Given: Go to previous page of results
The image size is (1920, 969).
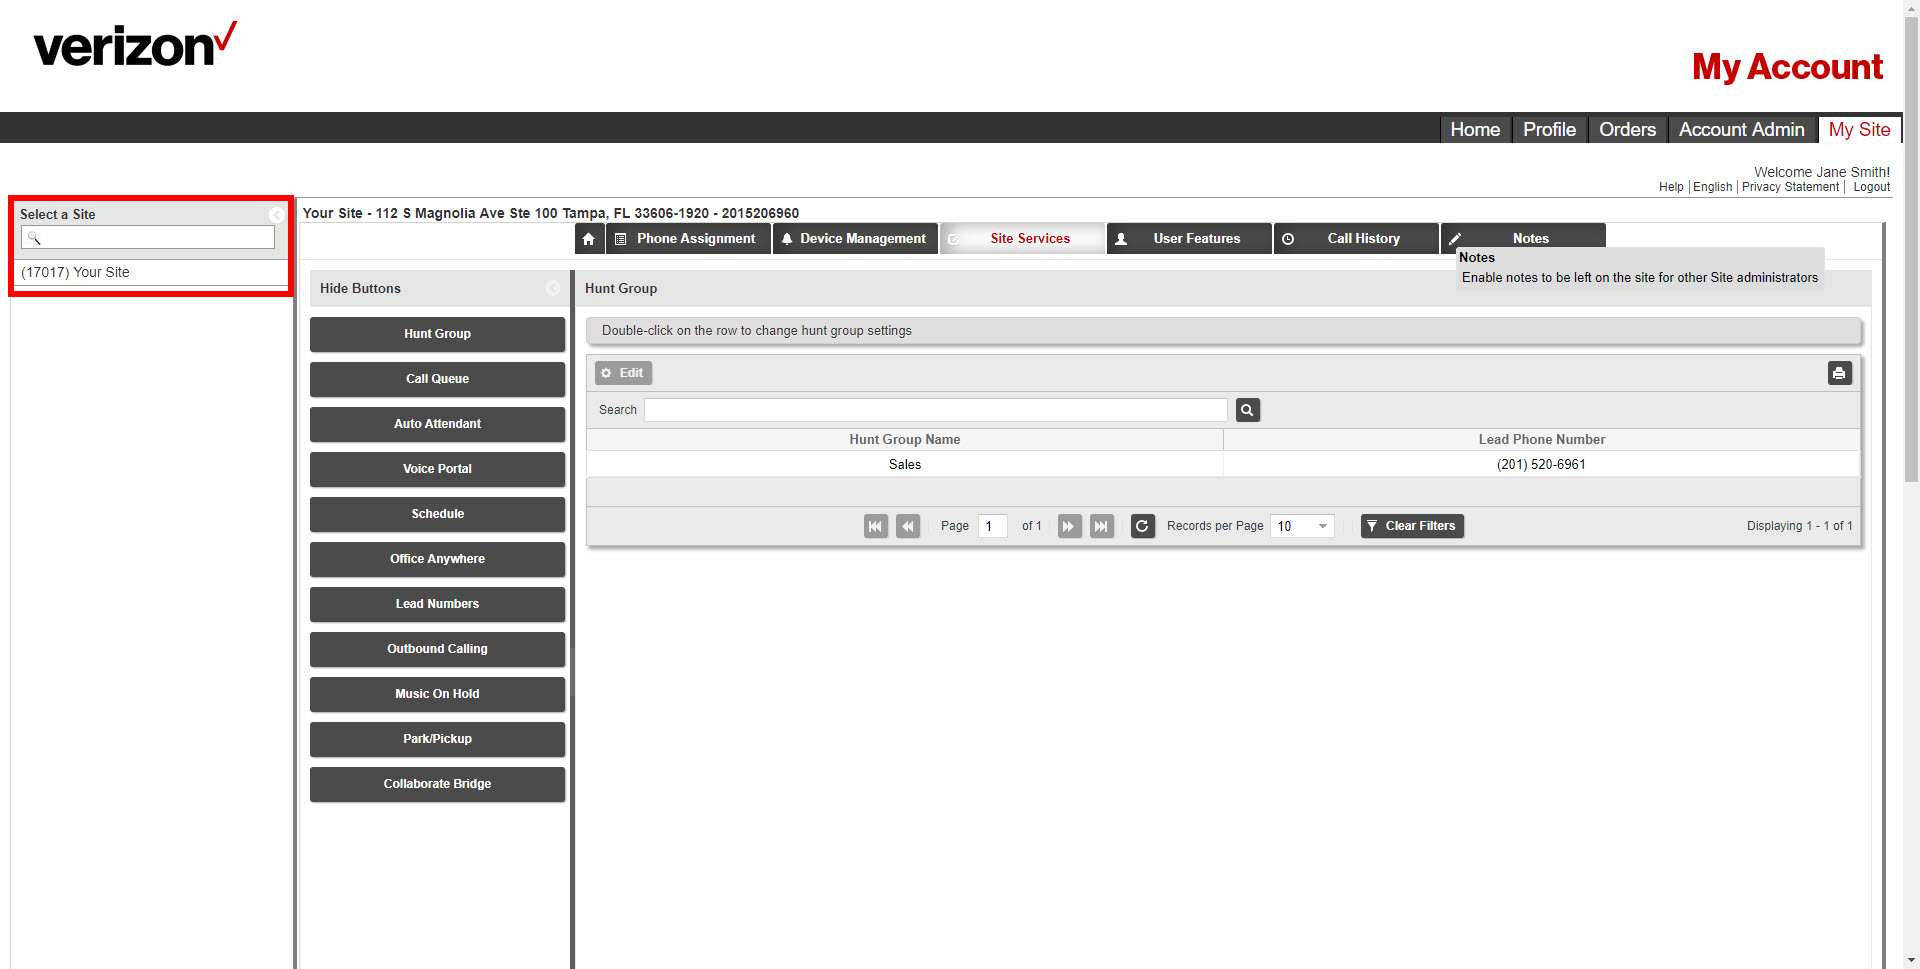Looking at the screenshot, I should click(908, 526).
